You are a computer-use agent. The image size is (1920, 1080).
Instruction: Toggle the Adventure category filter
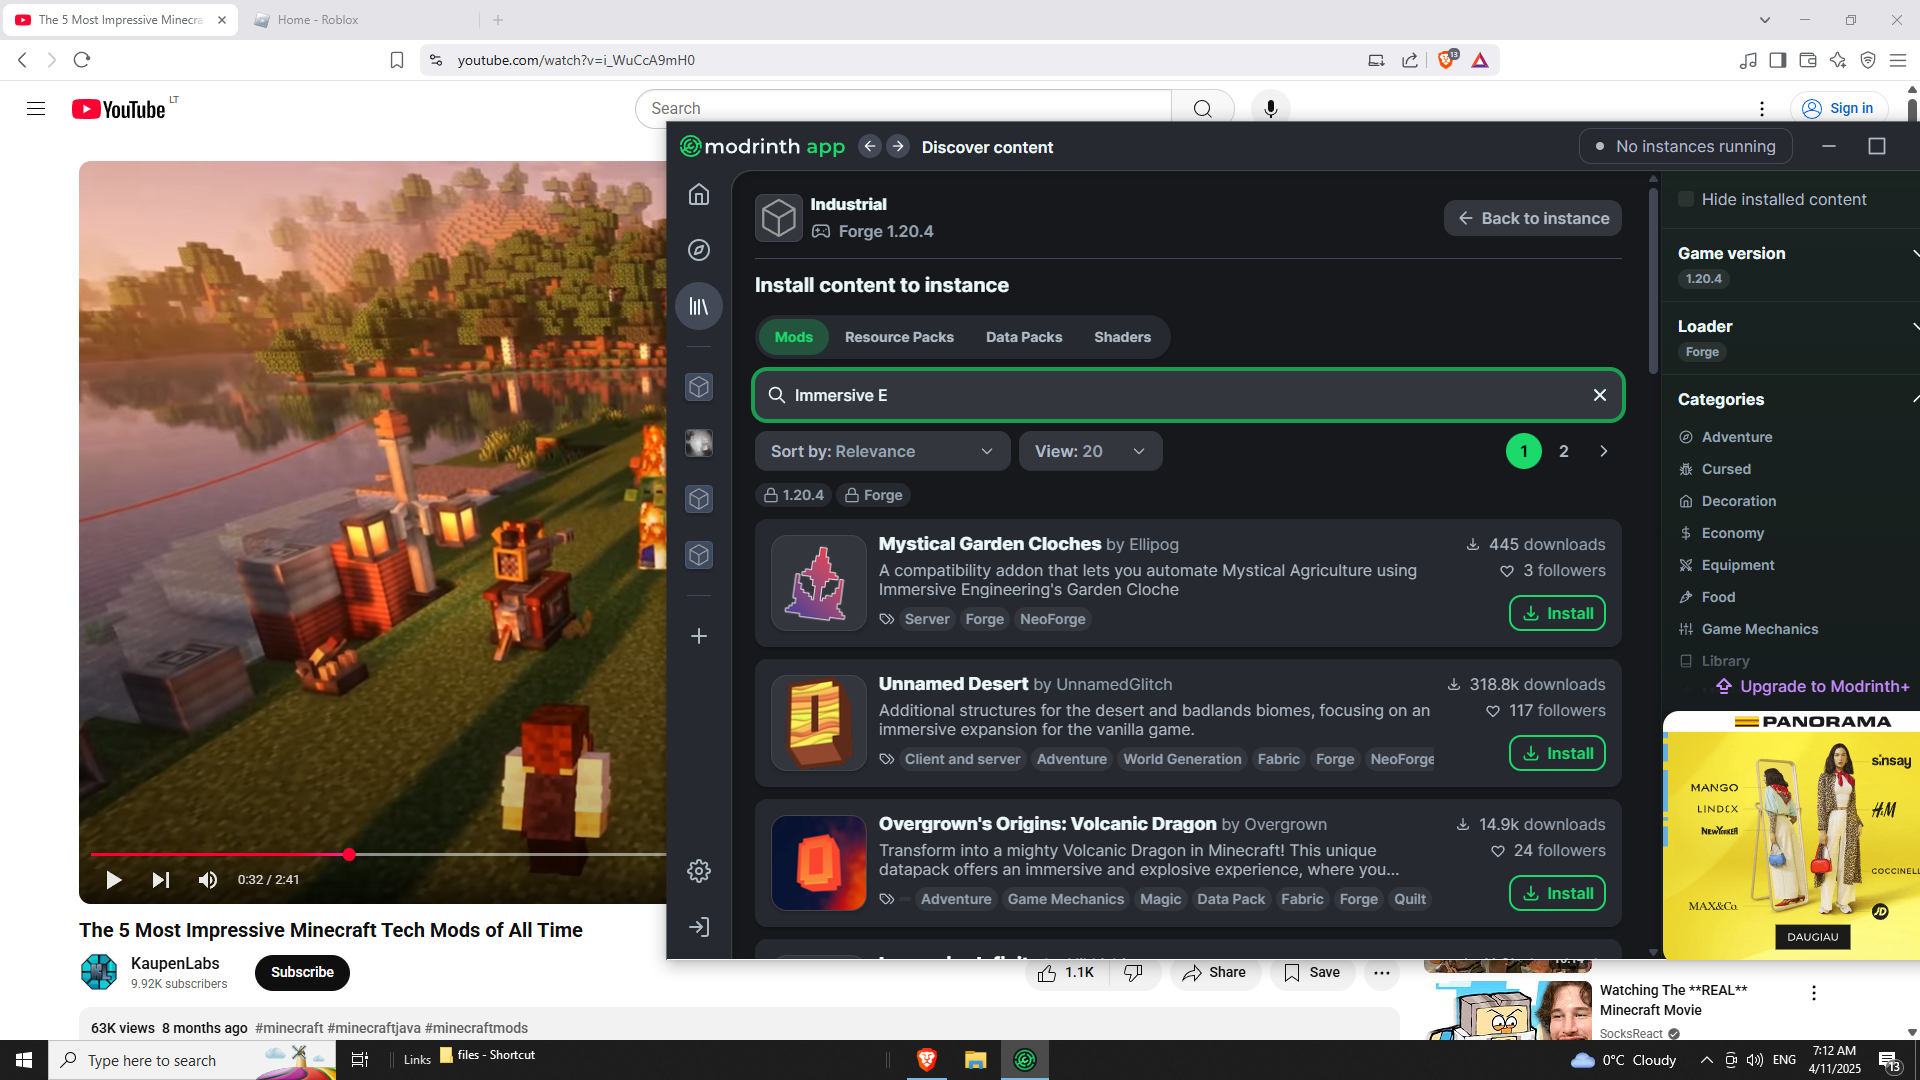tap(1736, 437)
